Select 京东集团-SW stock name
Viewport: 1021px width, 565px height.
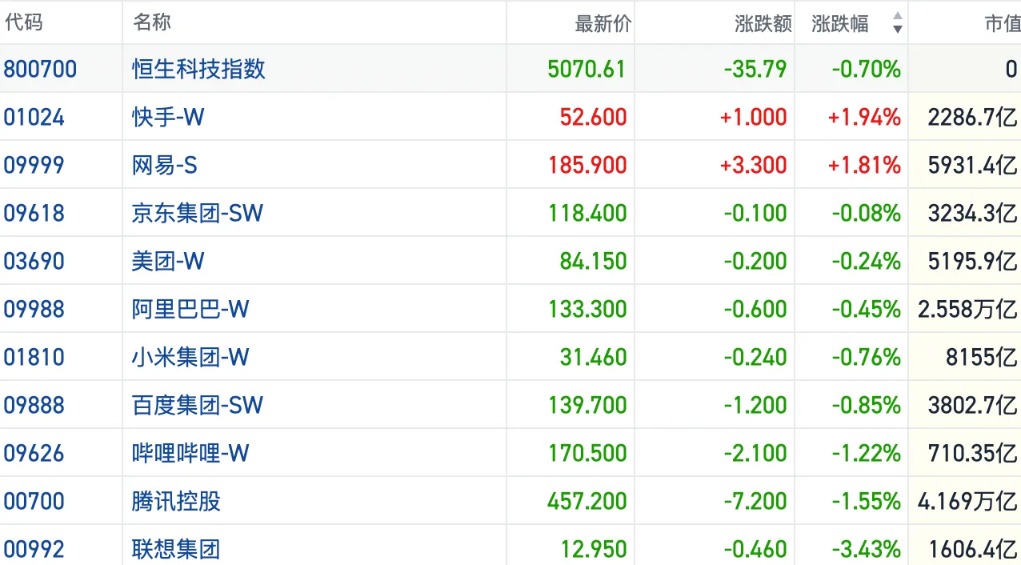tap(197, 214)
